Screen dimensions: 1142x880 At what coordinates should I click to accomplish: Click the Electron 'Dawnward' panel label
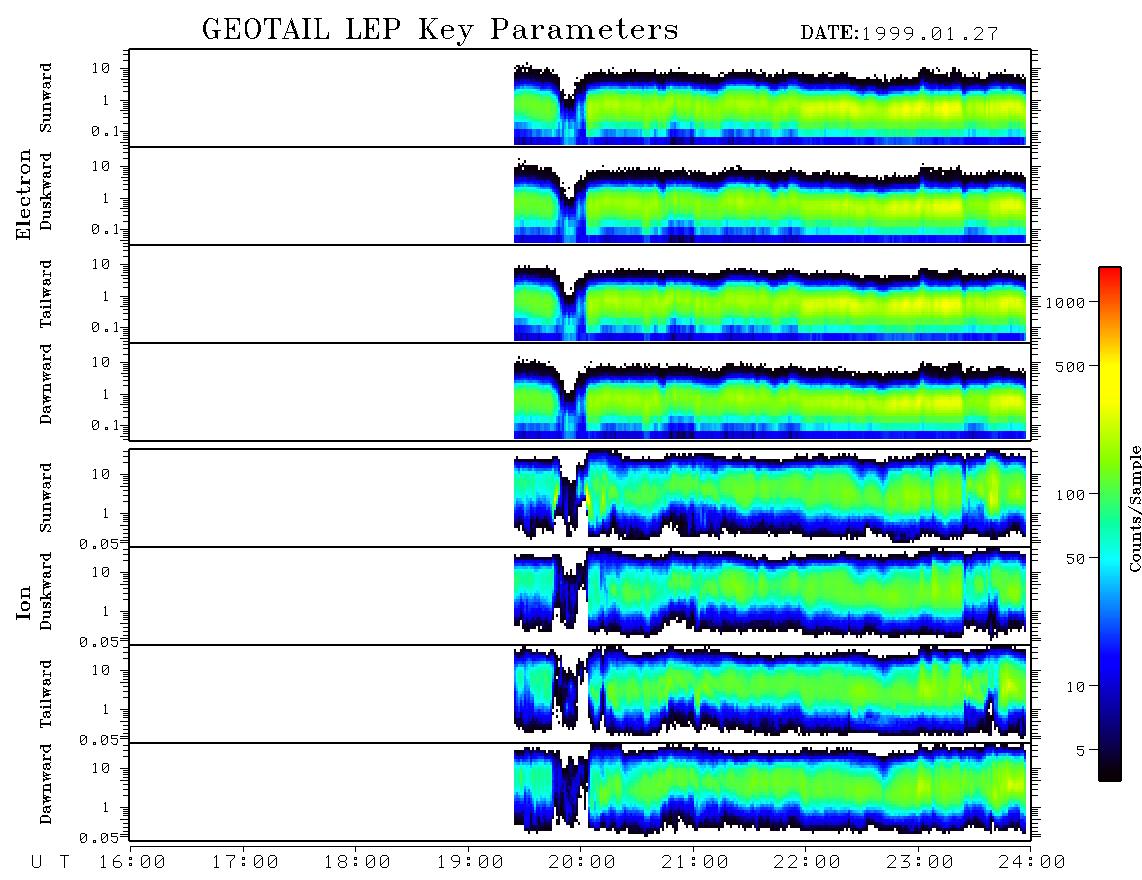(x=46, y=384)
